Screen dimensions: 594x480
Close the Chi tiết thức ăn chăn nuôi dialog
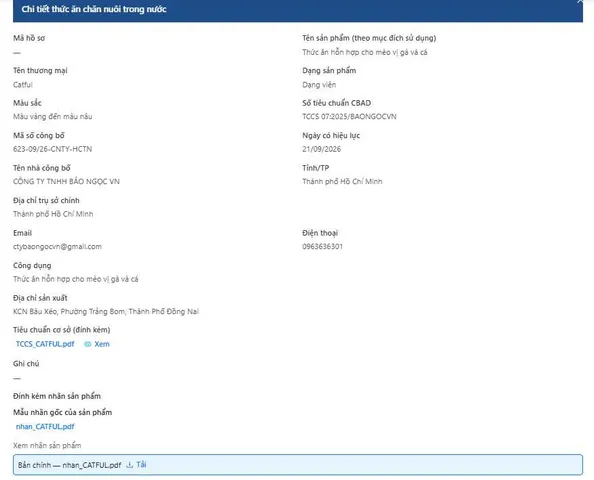(580, 2)
